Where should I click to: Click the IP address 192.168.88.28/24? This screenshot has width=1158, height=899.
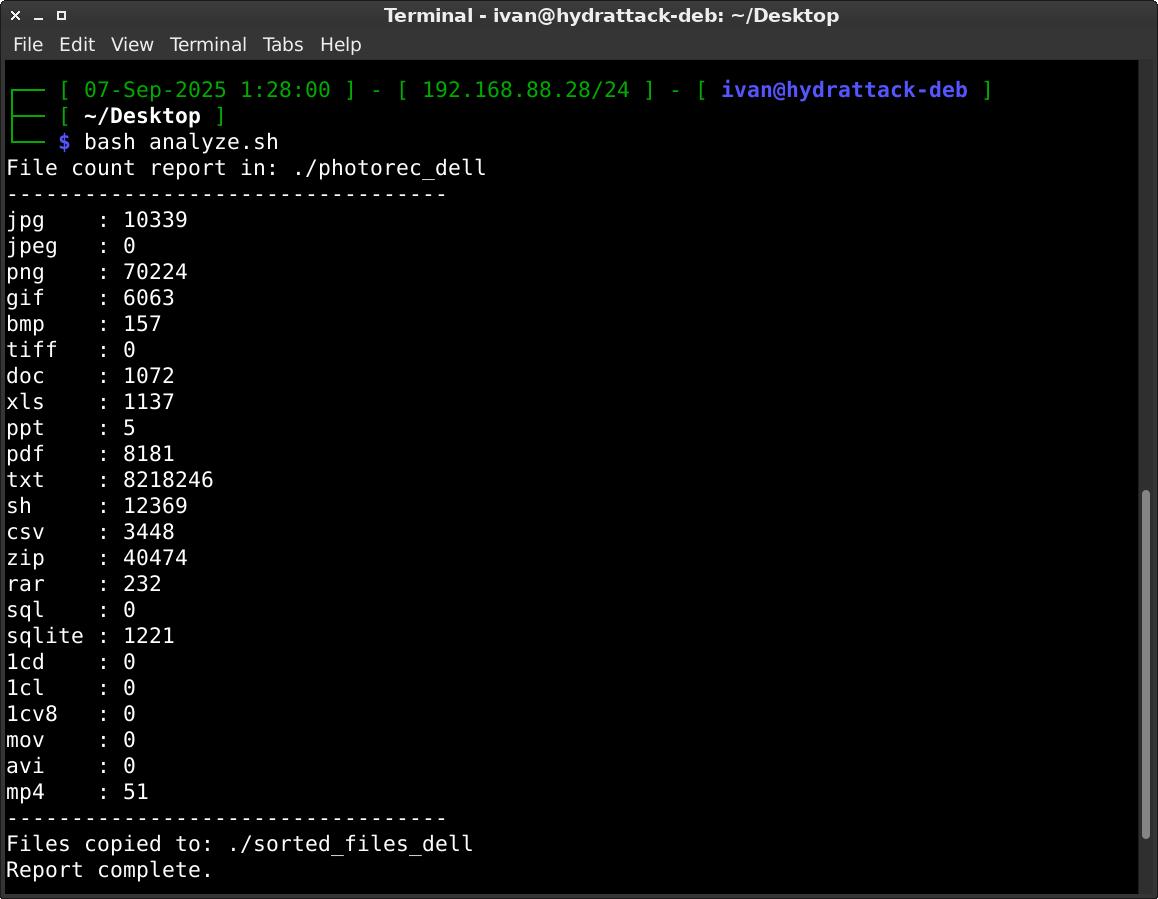click(526, 90)
